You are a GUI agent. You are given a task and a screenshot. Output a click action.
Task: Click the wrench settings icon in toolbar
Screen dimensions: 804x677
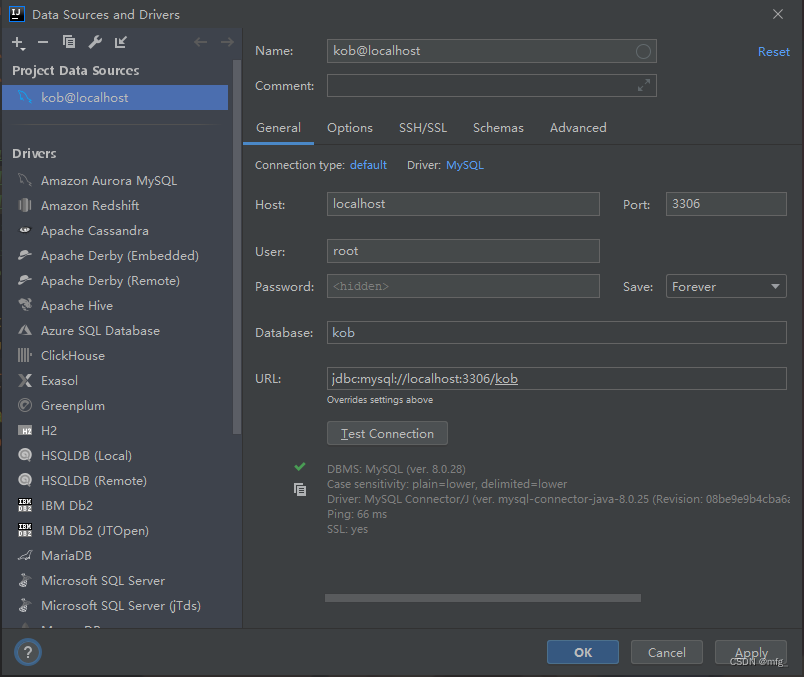click(95, 42)
